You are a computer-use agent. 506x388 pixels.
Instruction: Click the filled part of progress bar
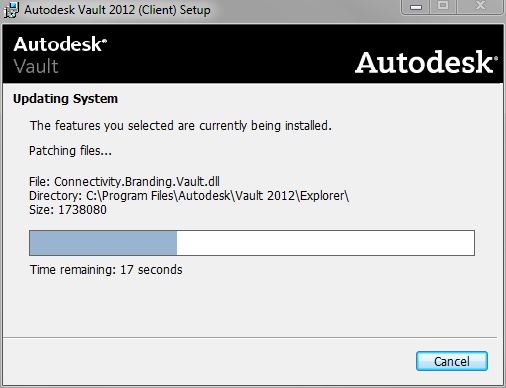pos(103,243)
